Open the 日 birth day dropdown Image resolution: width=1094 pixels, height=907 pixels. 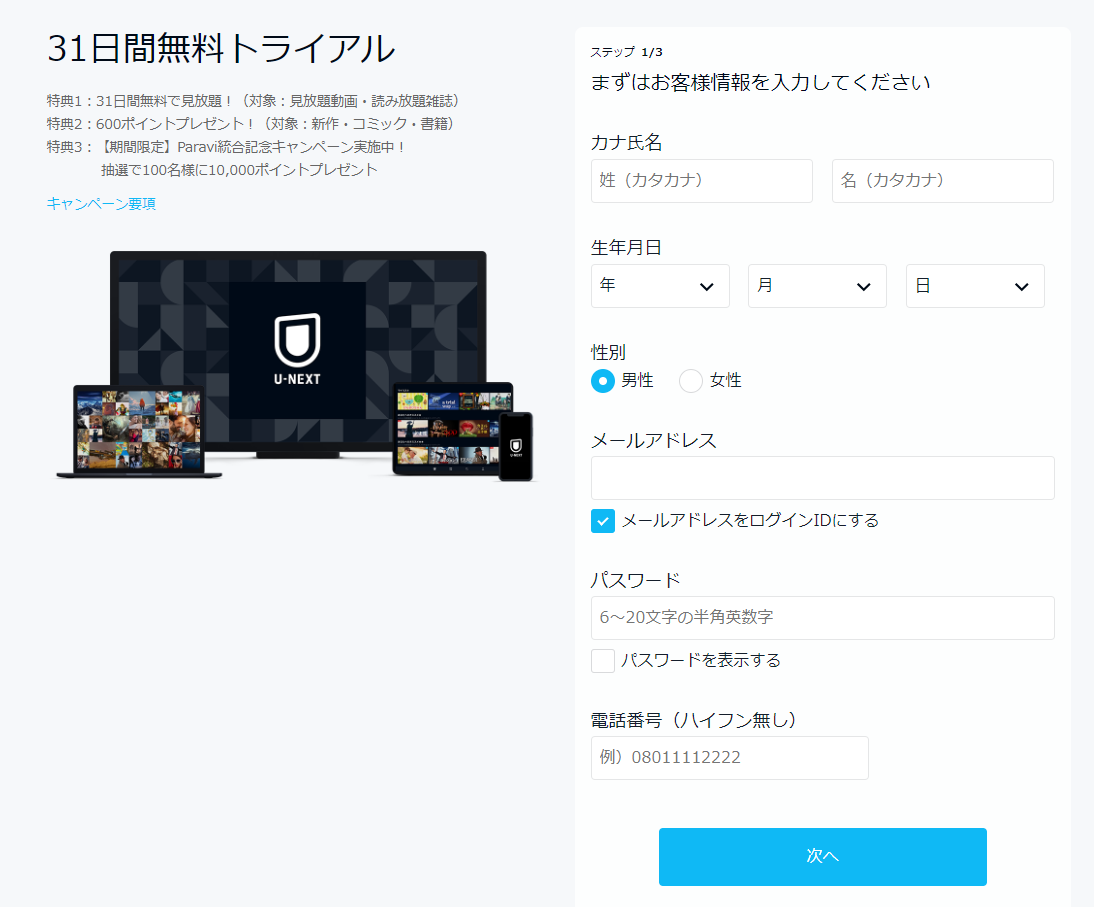(x=975, y=286)
